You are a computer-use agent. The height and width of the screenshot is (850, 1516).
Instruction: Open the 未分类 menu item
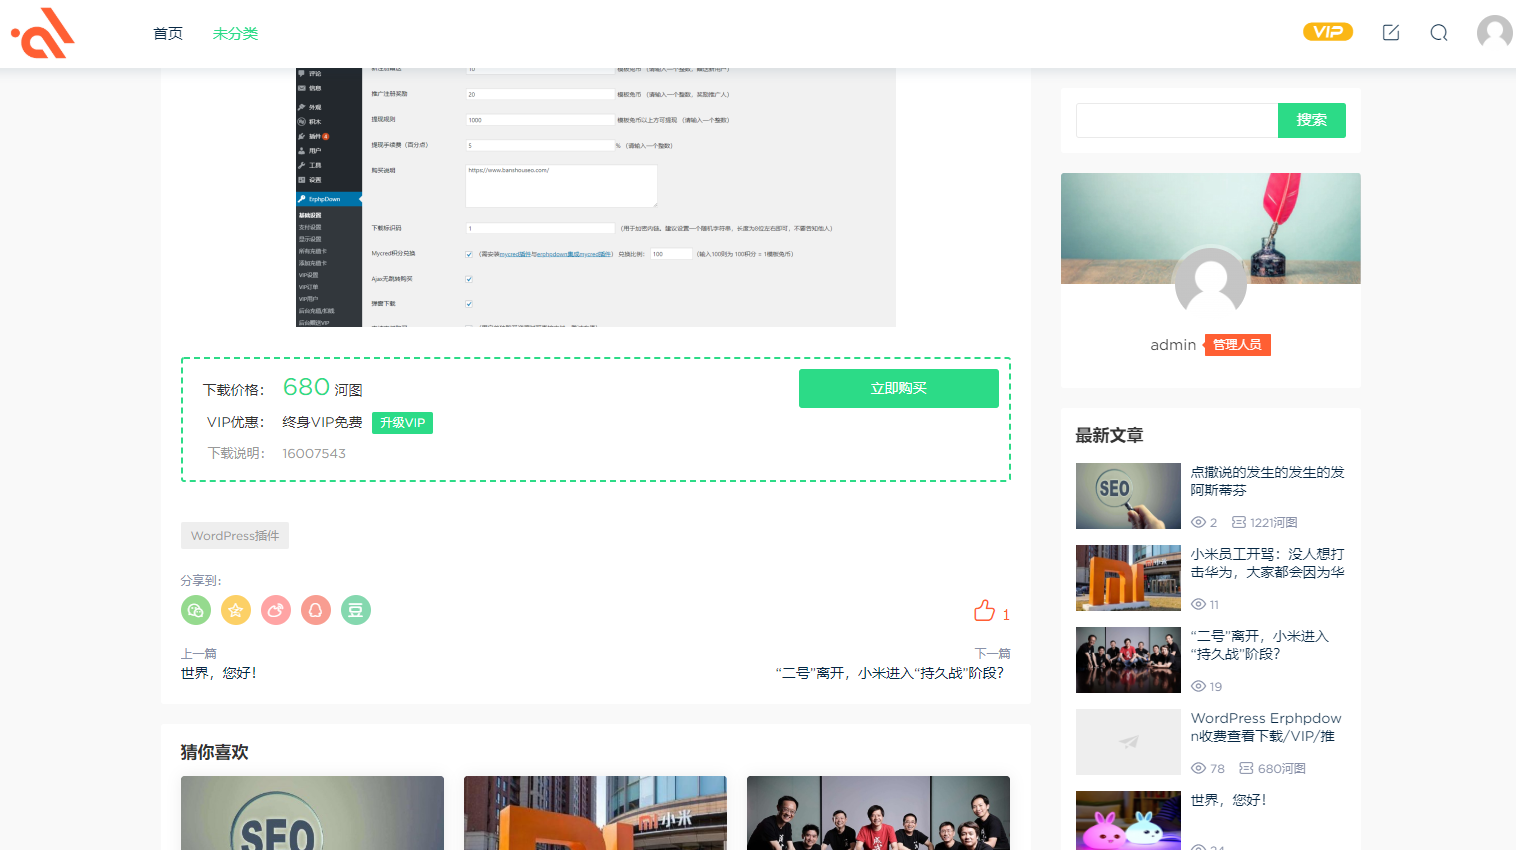click(235, 33)
